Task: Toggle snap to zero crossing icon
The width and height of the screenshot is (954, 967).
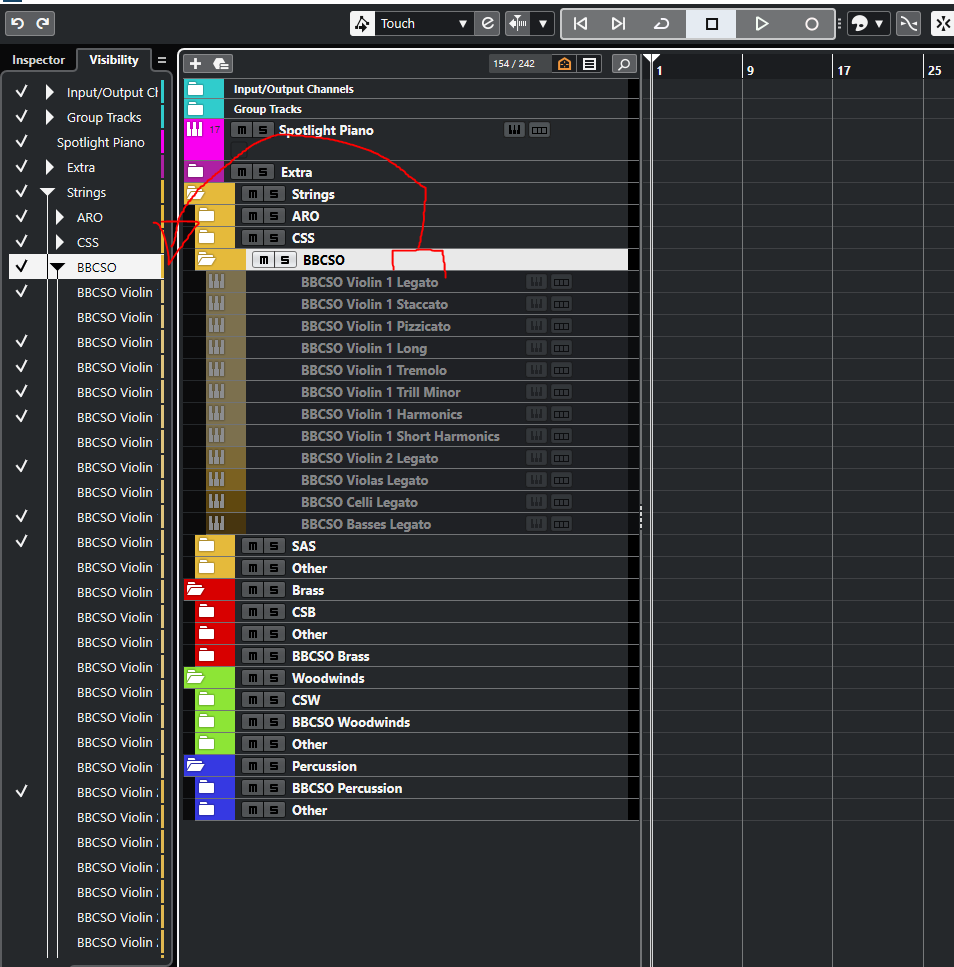Action: tap(908, 23)
